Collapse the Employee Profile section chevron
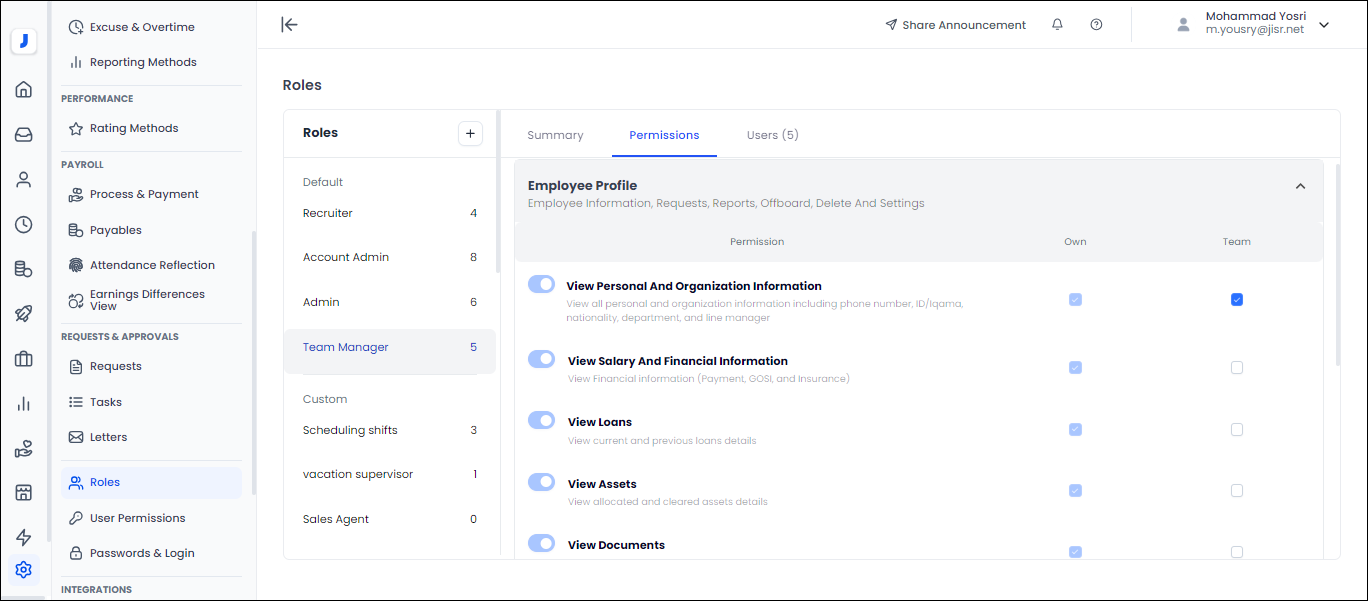The image size is (1368, 601). (x=1301, y=186)
